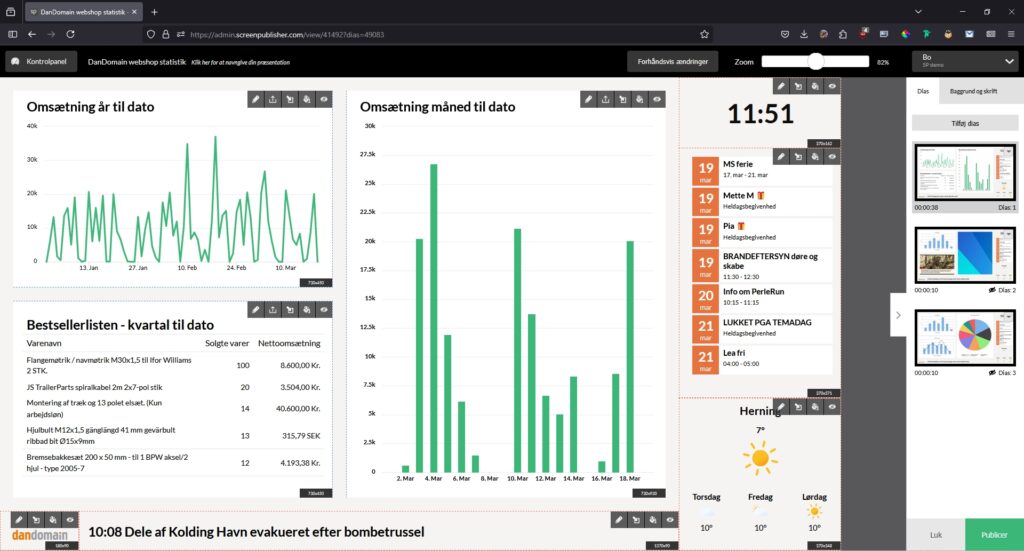The width and height of the screenshot is (1024, 551).
Task: Reload the page in browser
Action: 71,34
